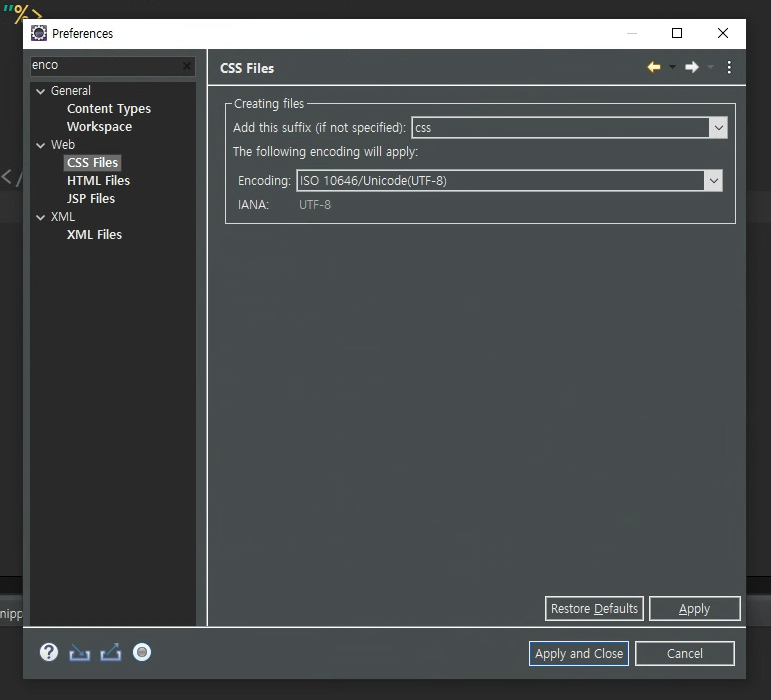This screenshot has height=700, width=771.
Task: Open the Encoding combo box dropdown
Action: [x=713, y=181]
